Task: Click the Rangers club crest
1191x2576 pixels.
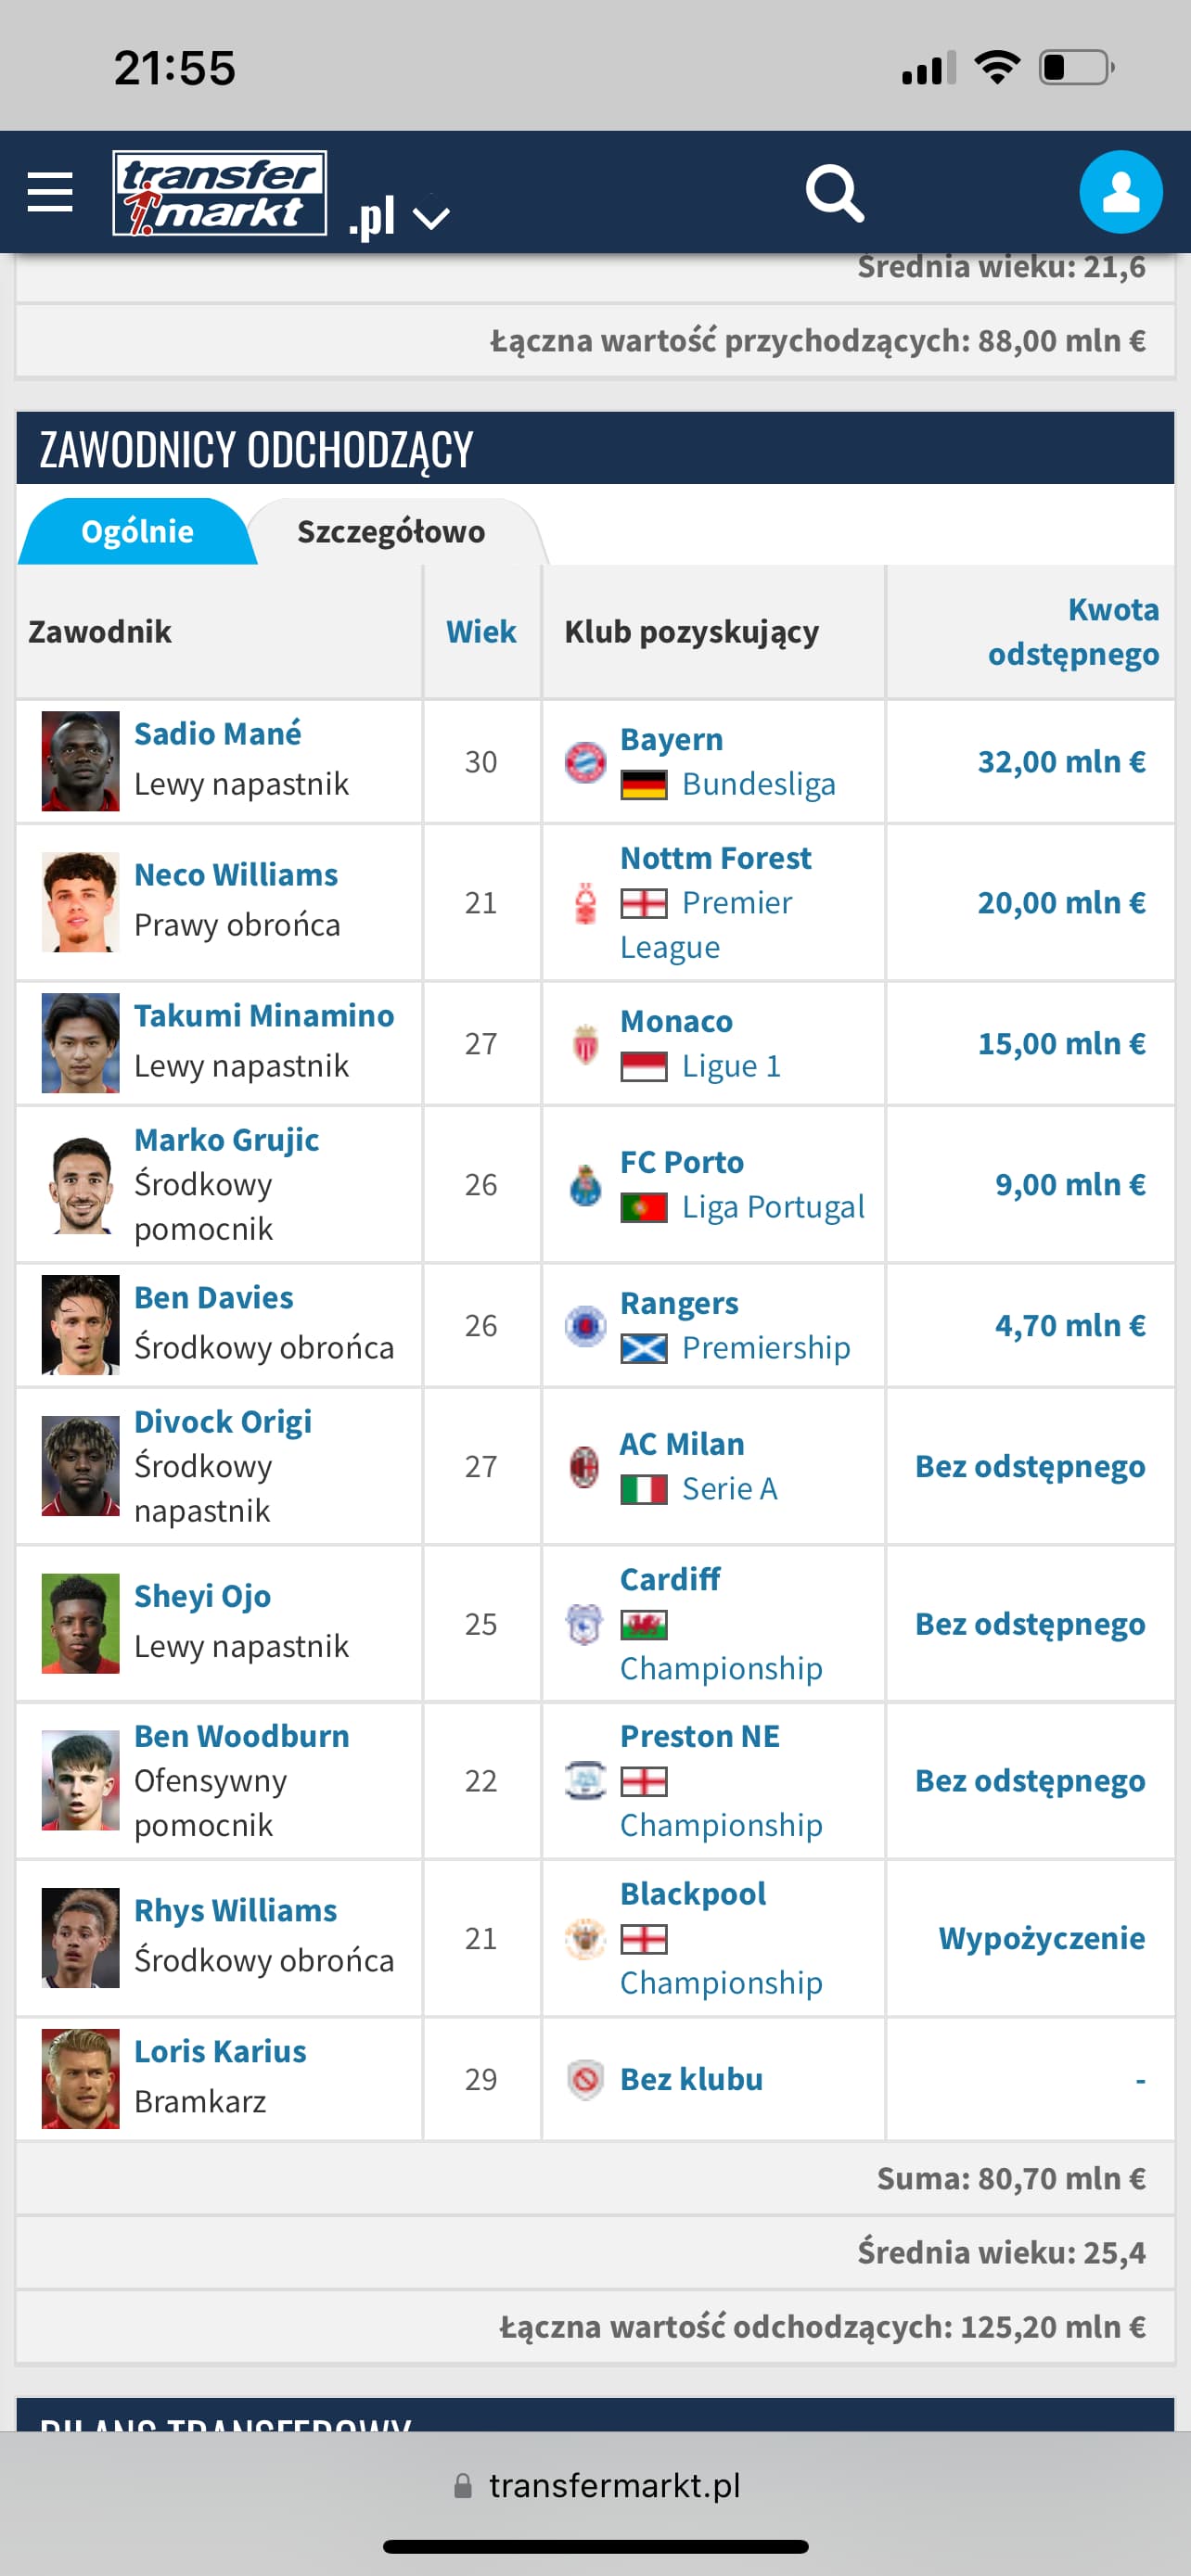Action: [x=586, y=1326]
